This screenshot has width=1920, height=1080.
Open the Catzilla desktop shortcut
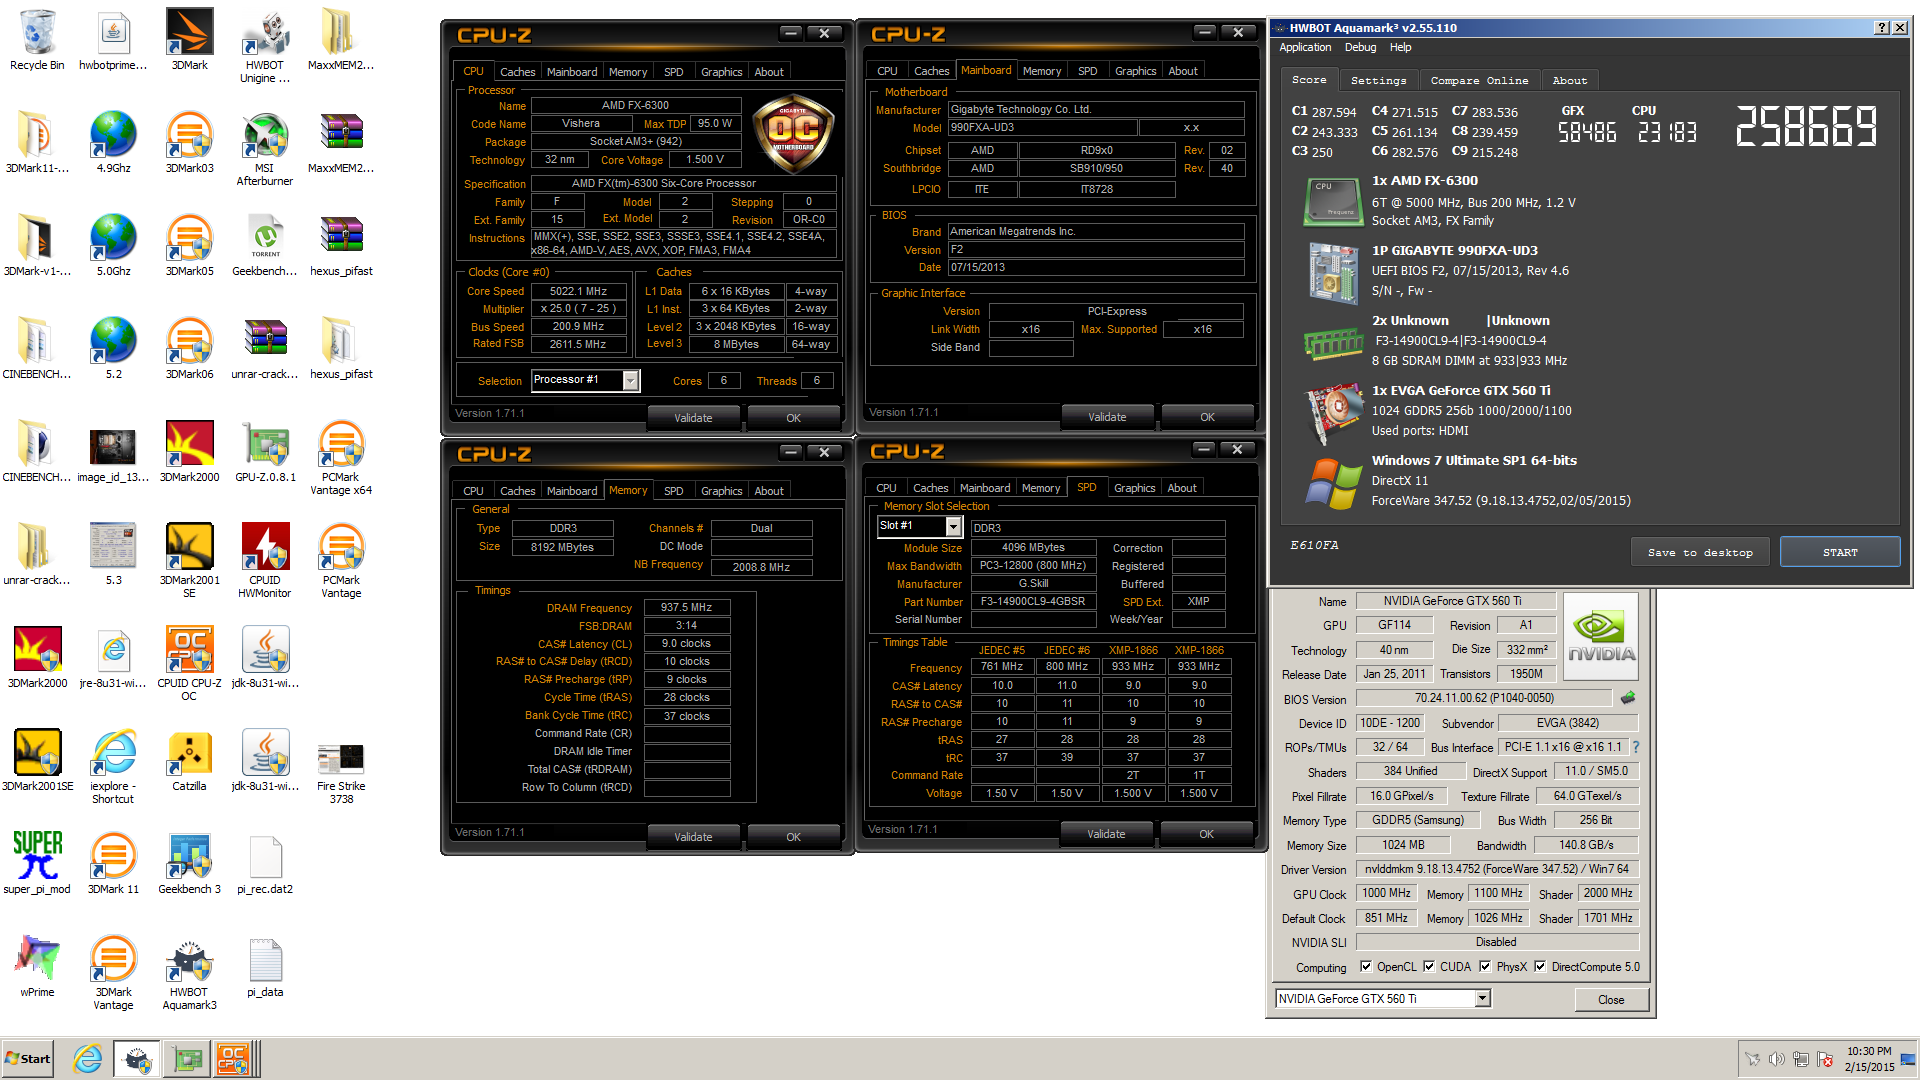tap(189, 761)
